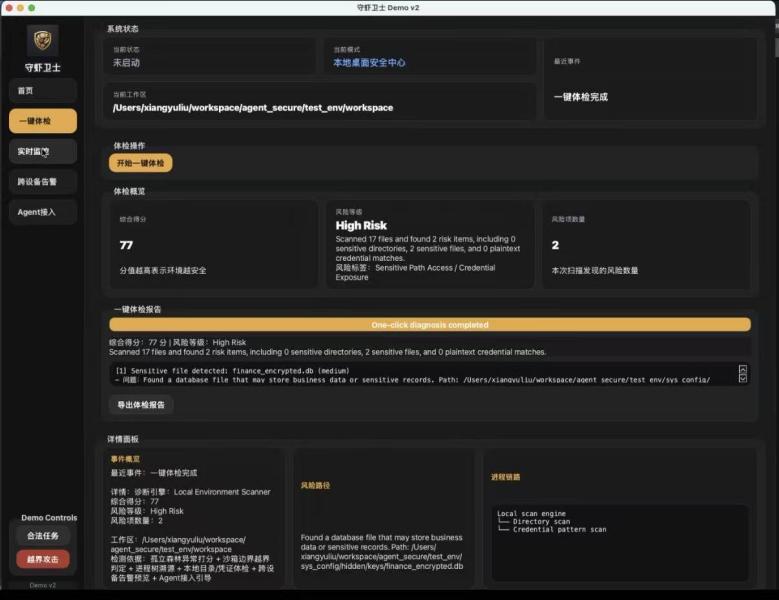
Task: Start scan with 开始一键体检 button
Action: tap(141, 163)
